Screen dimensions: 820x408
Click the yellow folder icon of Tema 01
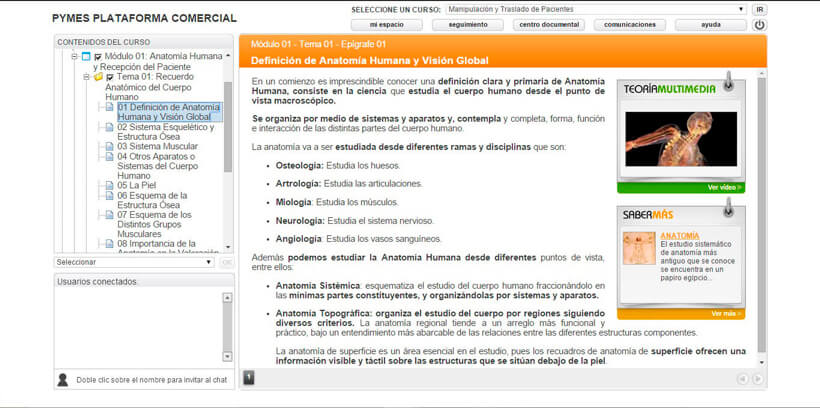[98, 77]
